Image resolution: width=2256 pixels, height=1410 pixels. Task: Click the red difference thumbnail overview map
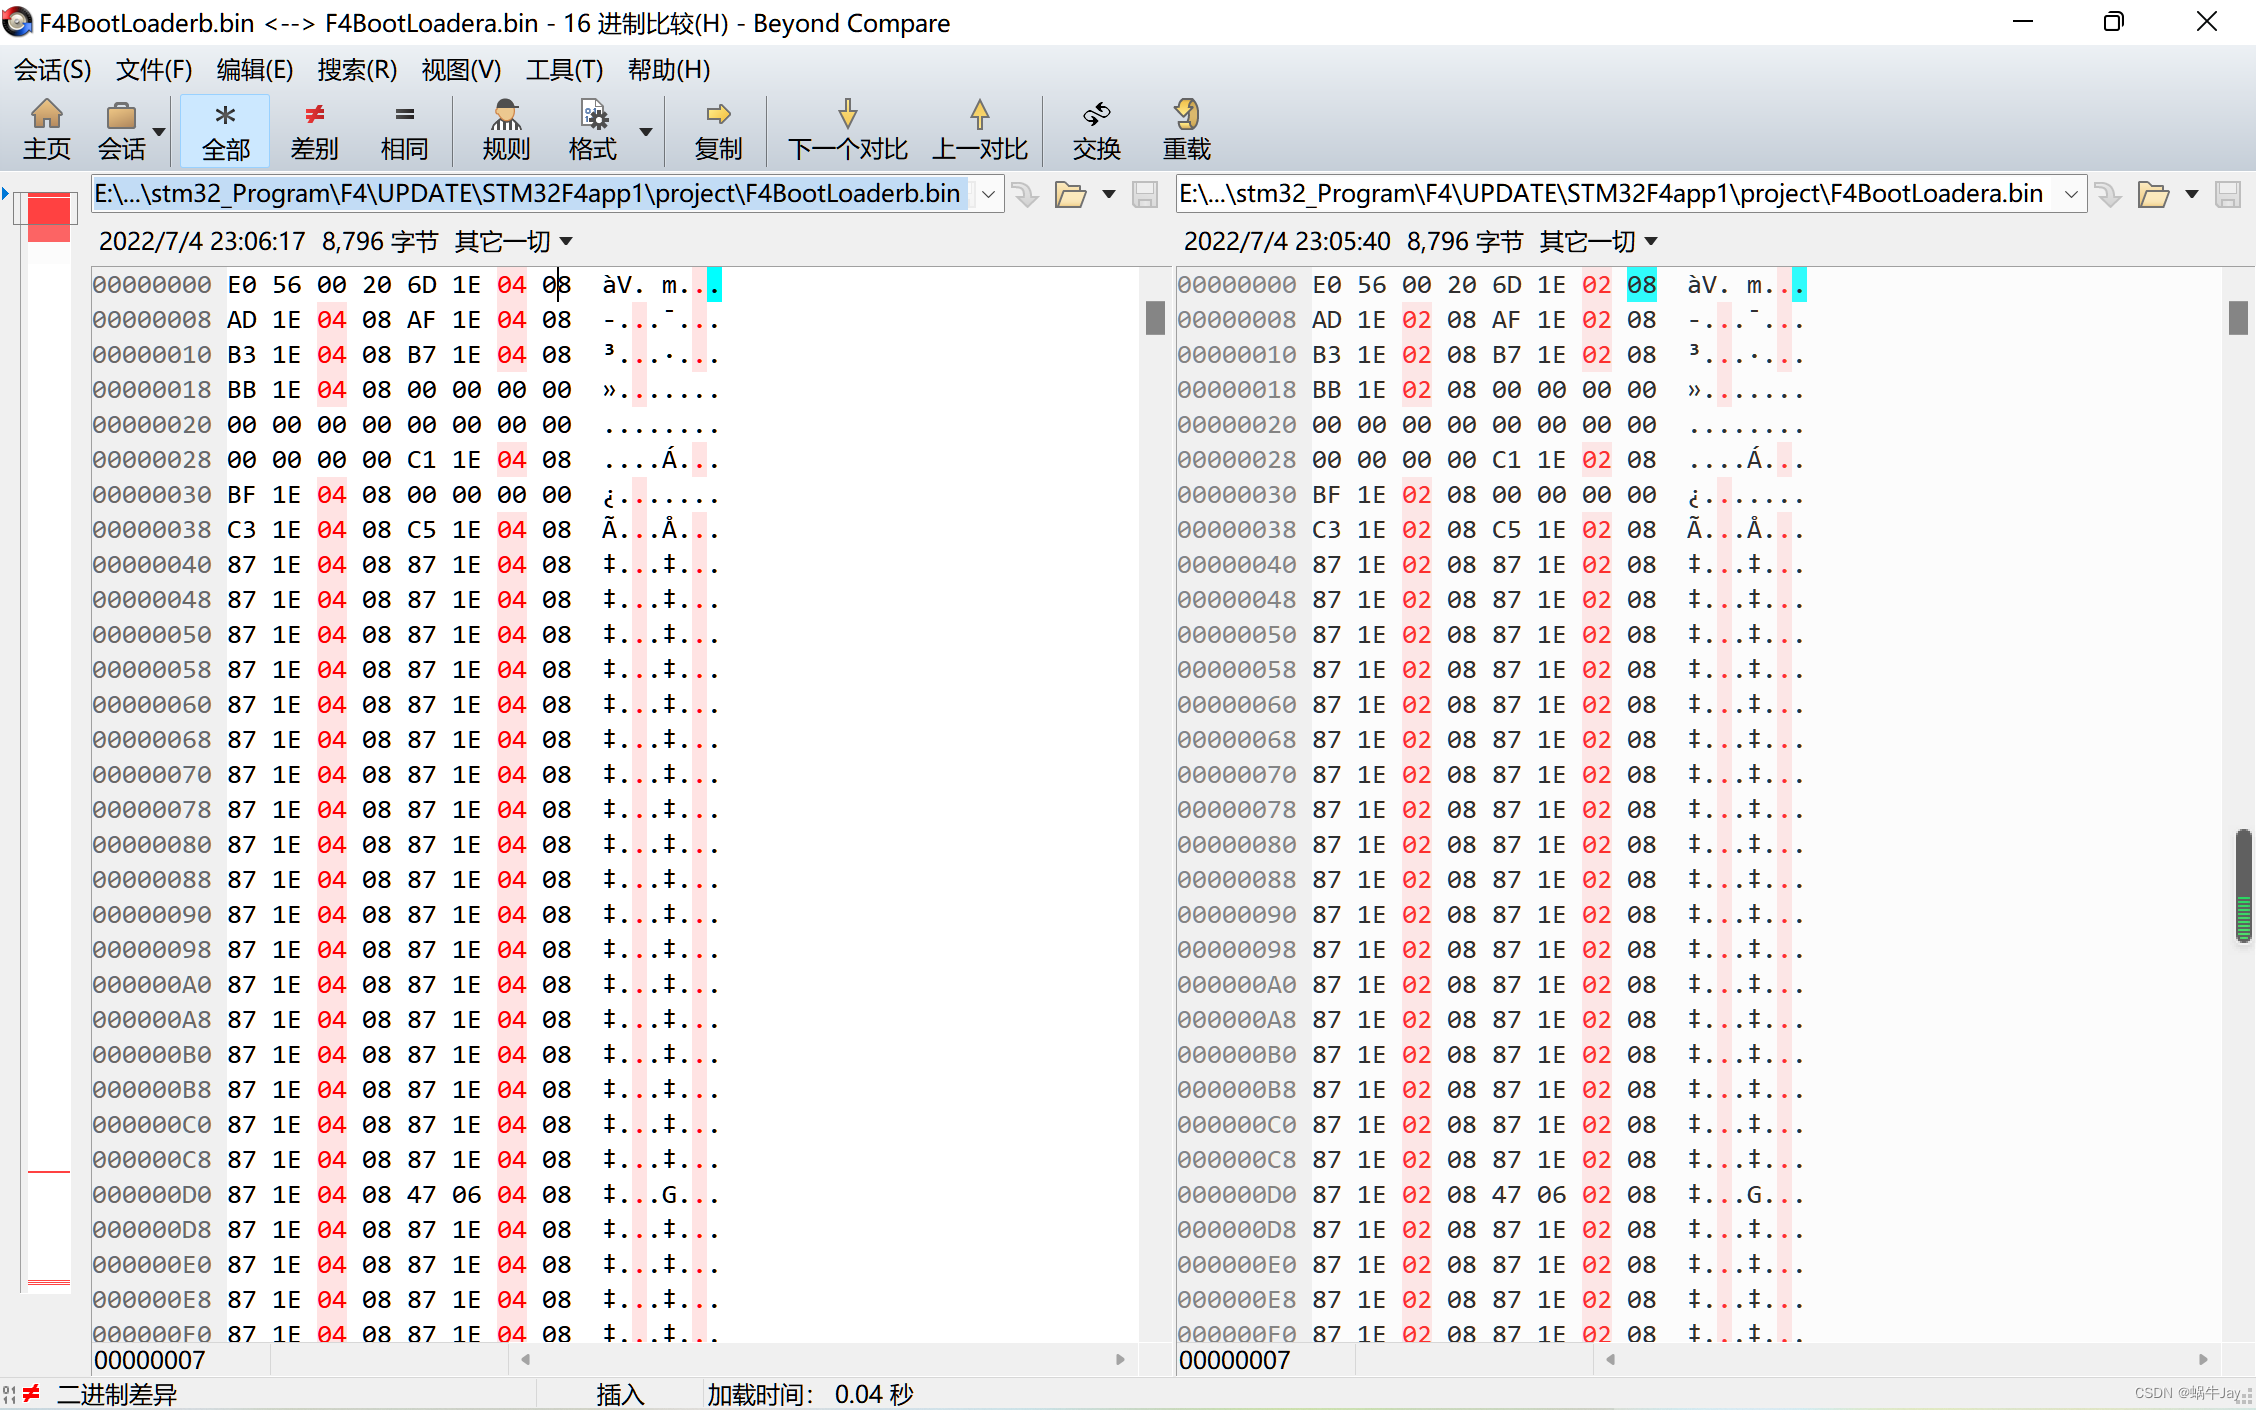point(48,218)
